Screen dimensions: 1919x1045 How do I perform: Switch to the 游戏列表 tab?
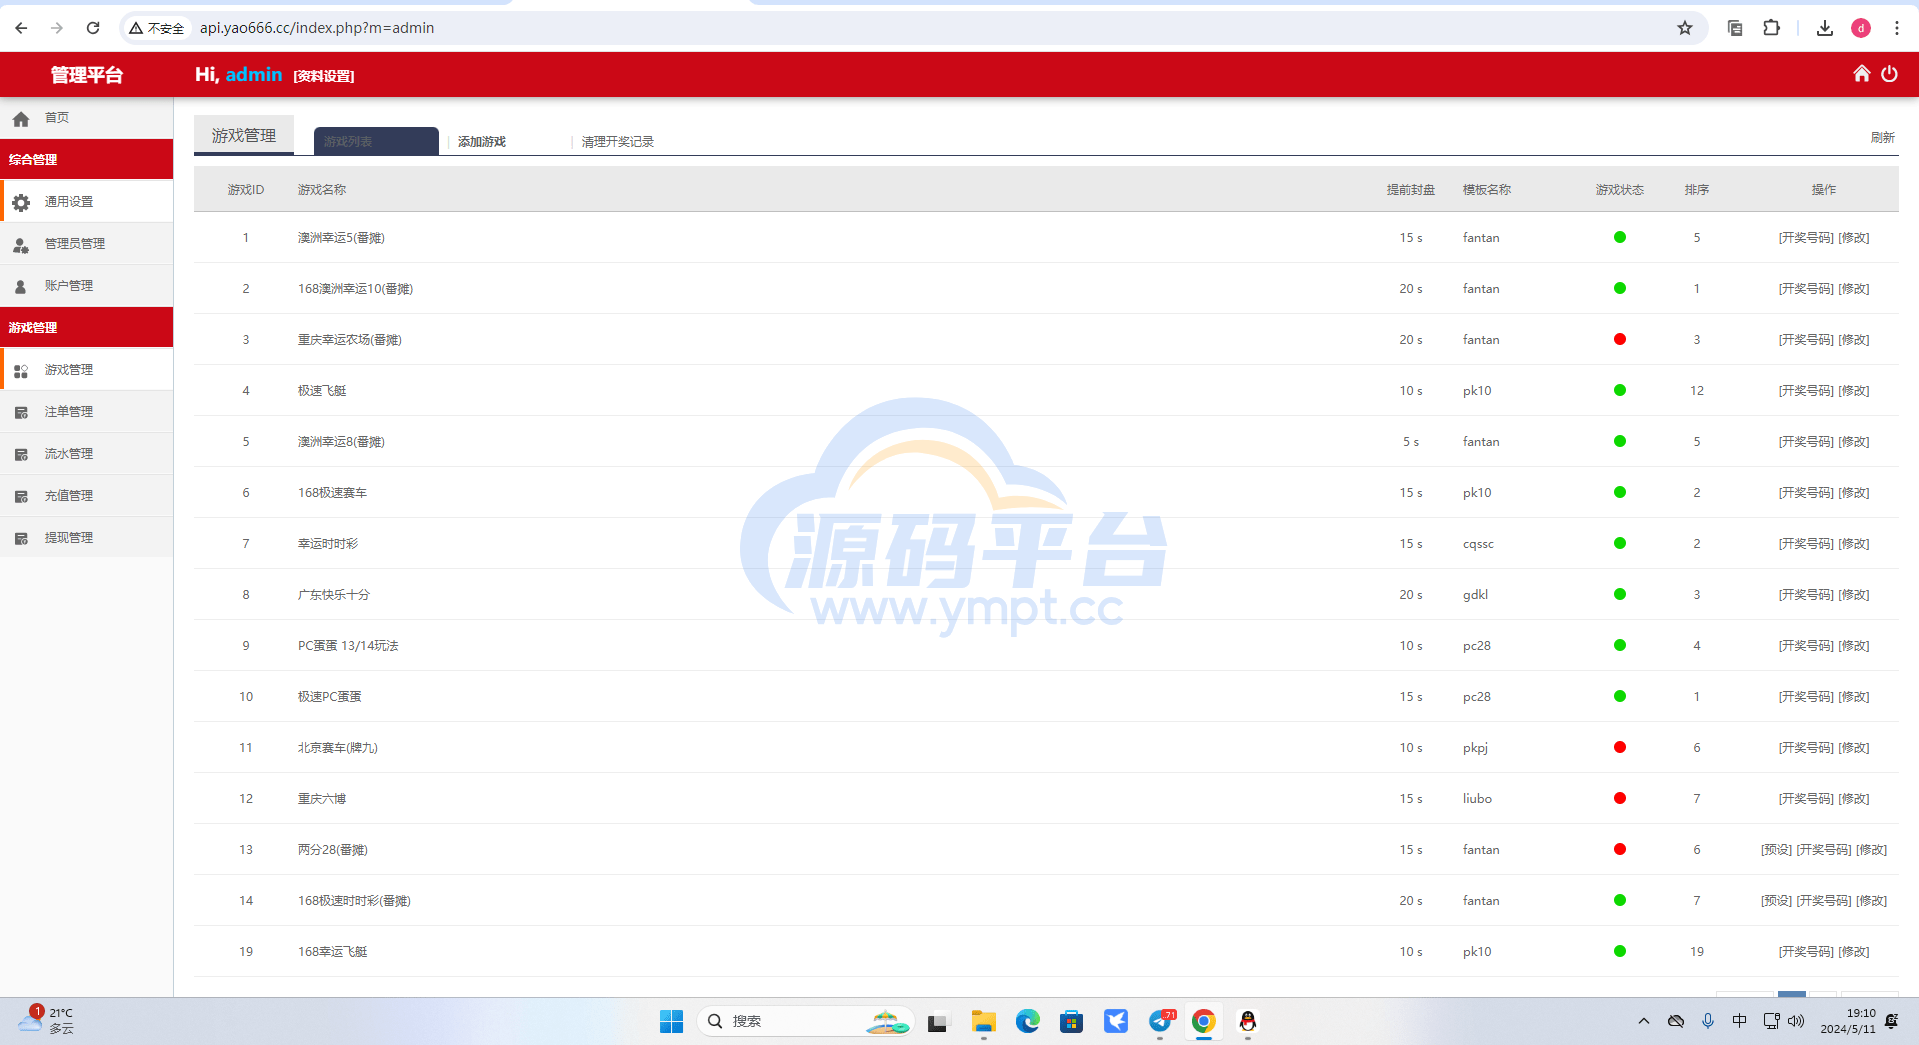(376, 141)
